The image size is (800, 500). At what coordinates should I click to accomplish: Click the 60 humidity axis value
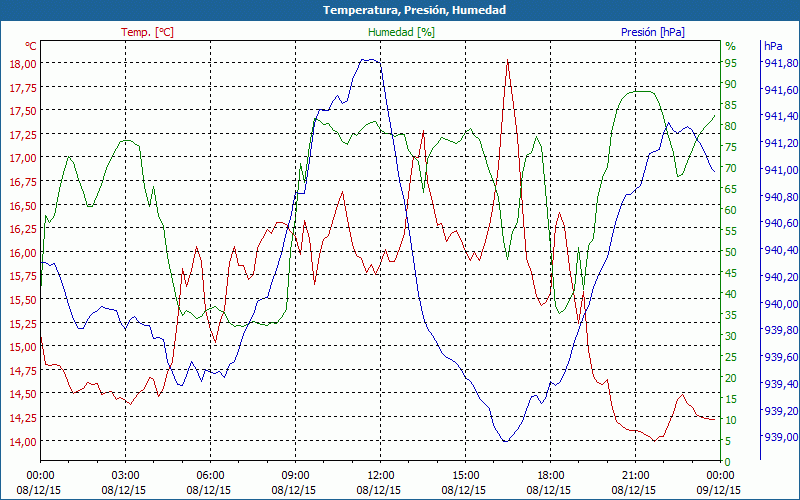click(731, 210)
